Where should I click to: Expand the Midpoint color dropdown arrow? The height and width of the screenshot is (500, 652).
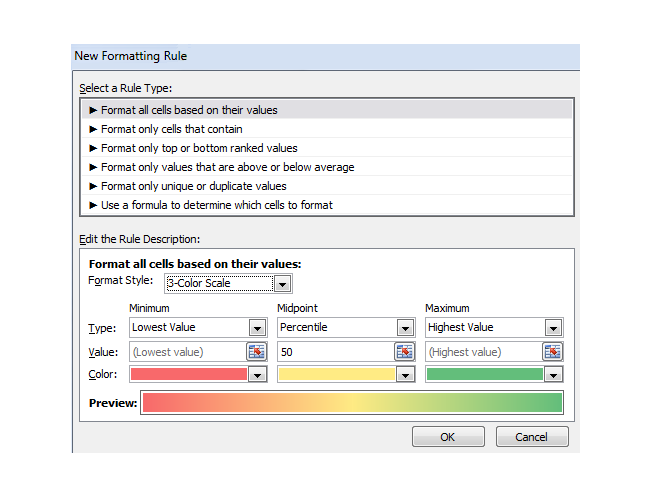(405, 374)
